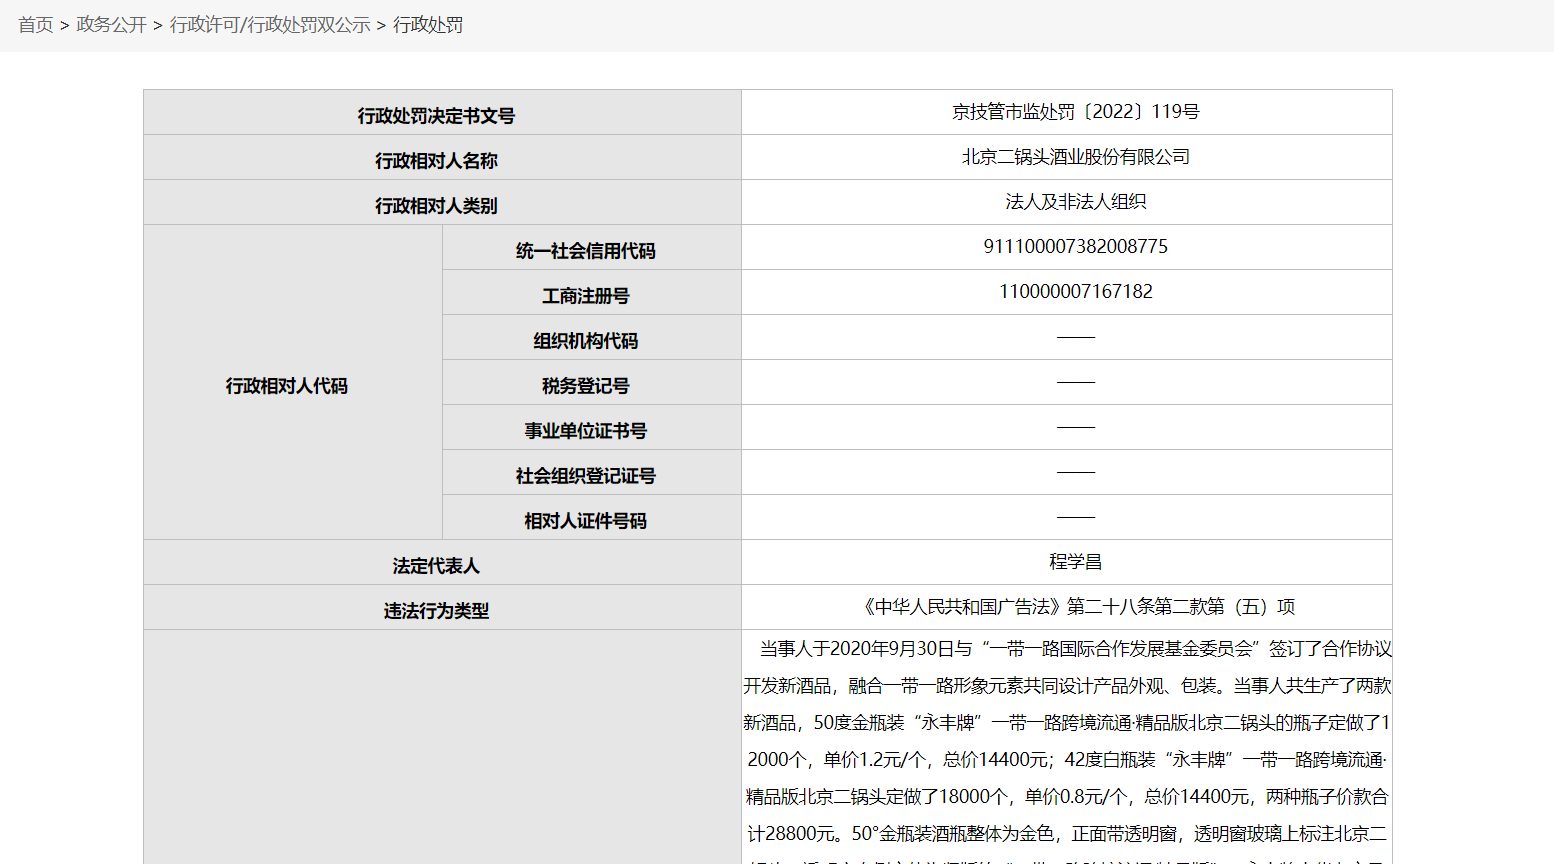Click the 税务登记号 label
Image resolution: width=1554 pixels, height=864 pixels.
[x=586, y=386]
